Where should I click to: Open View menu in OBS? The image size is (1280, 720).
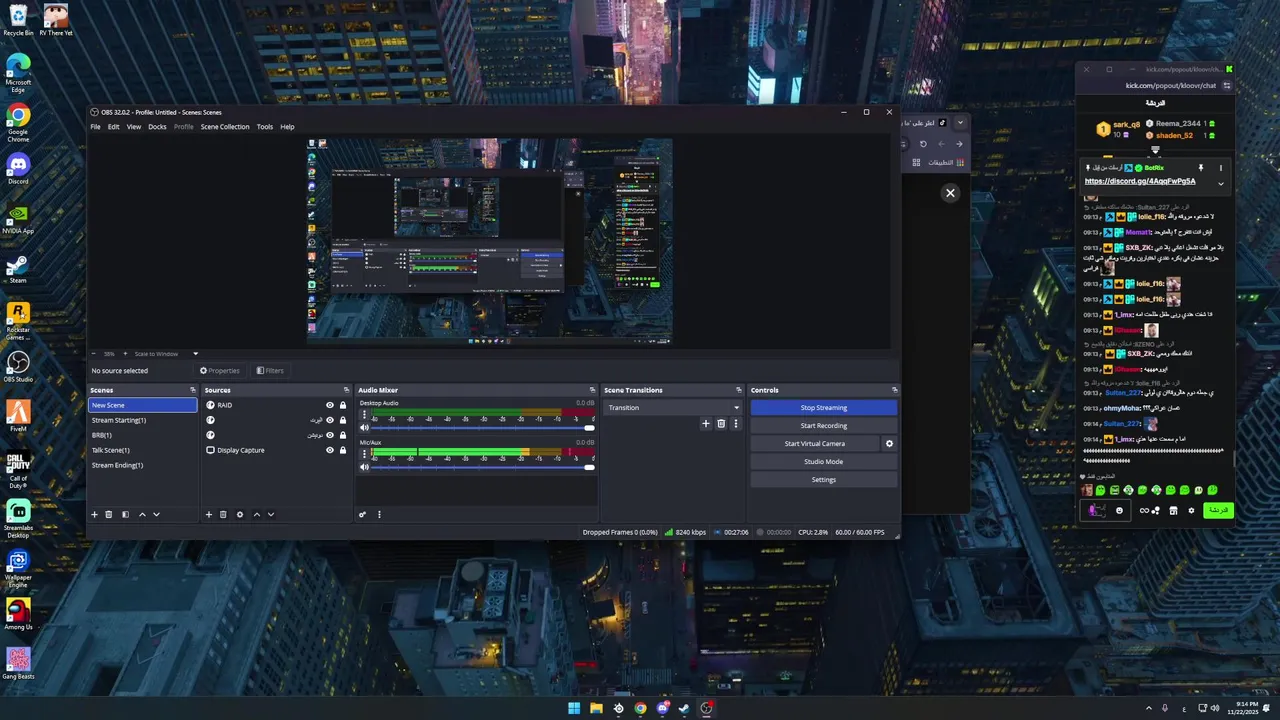click(133, 127)
